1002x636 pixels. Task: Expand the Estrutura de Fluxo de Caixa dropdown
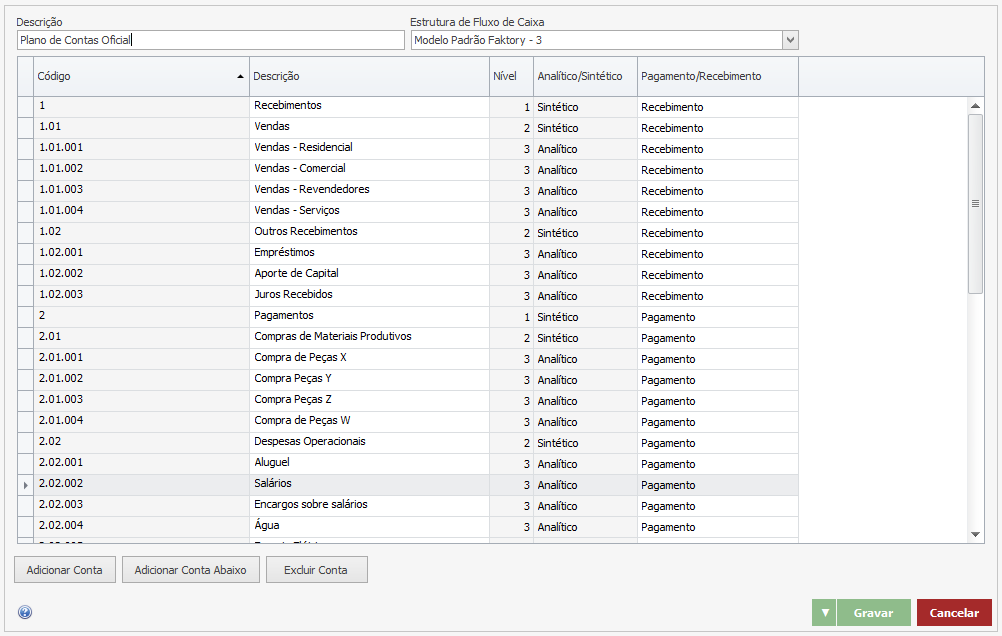click(790, 40)
